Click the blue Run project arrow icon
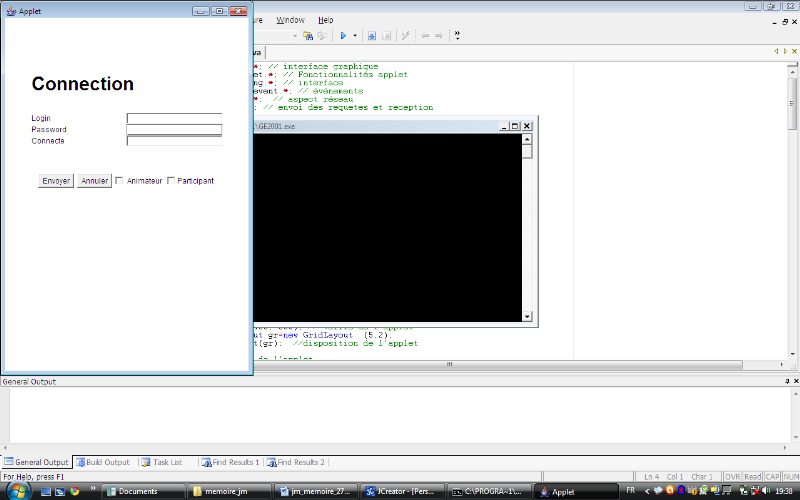This screenshot has height=500, width=800. pos(343,36)
